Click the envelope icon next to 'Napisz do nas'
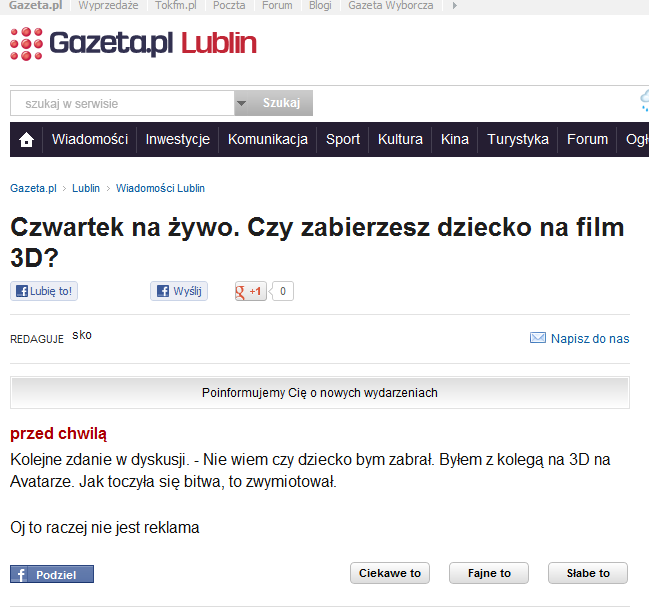The height and width of the screenshot is (607, 649). 537,339
